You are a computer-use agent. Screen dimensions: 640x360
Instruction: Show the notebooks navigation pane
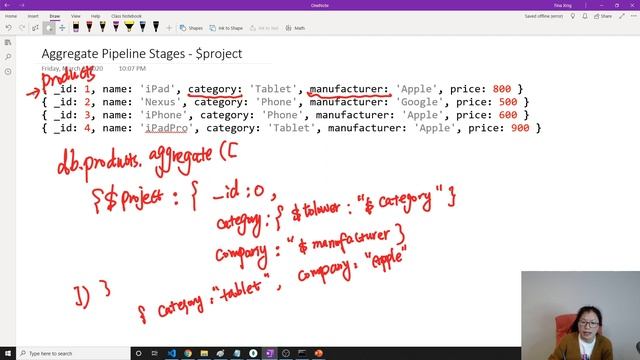coord(8,42)
